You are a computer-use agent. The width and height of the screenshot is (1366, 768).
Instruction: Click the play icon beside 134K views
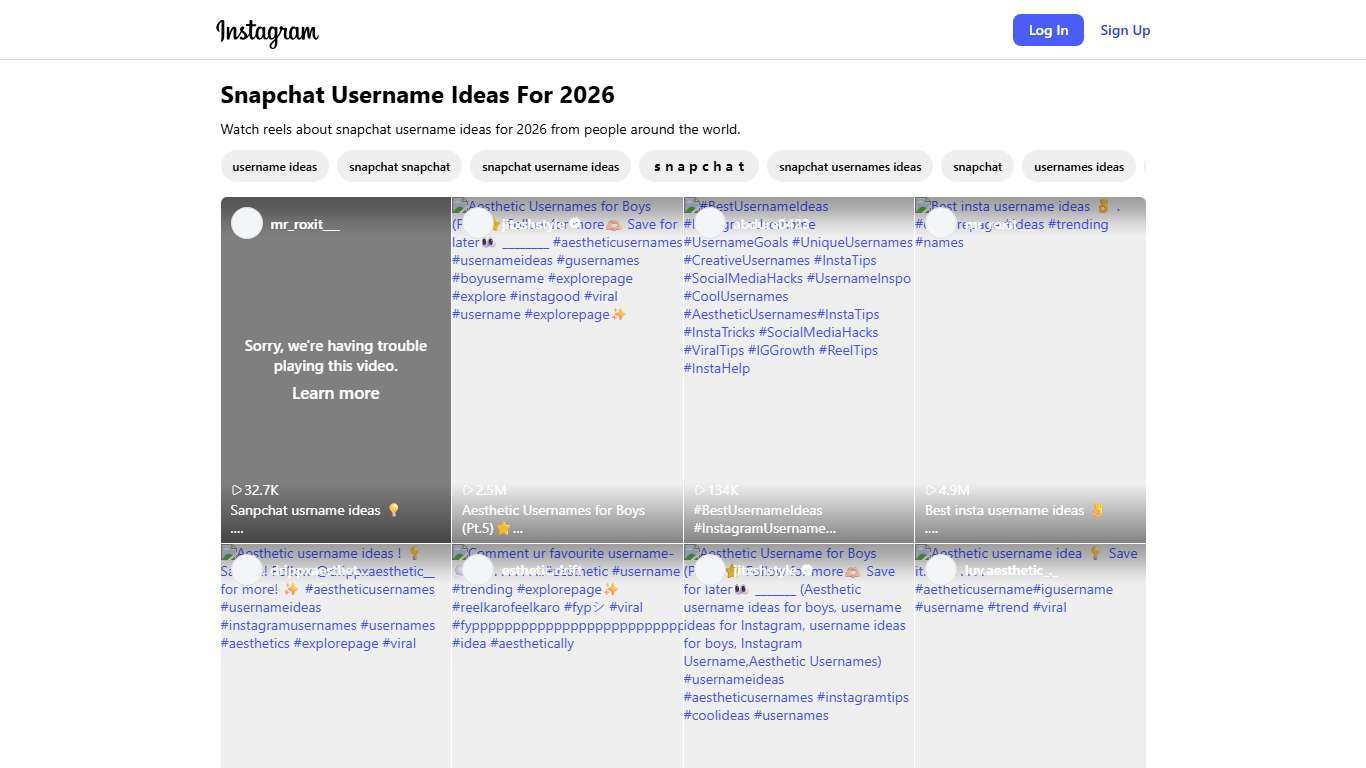pos(700,490)
